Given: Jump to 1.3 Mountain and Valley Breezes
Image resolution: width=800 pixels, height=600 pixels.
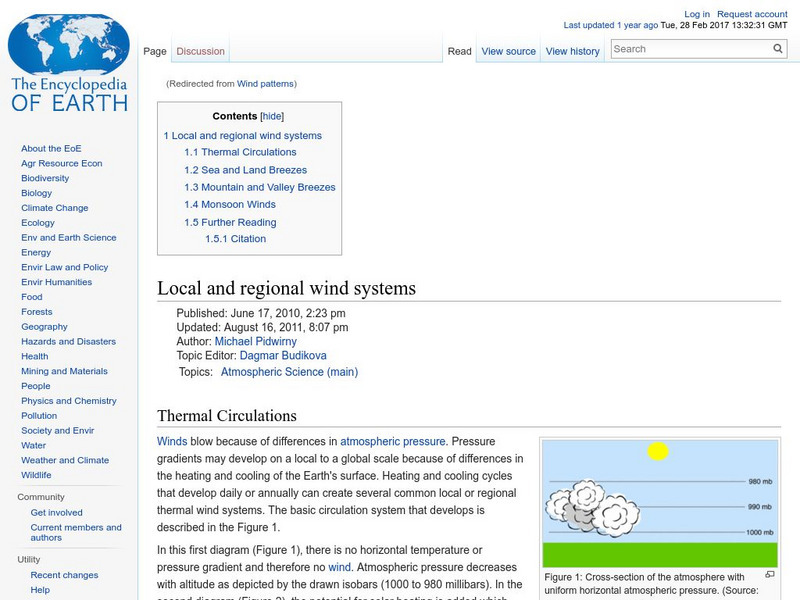Looking at the screenshot, I should [260, 187].
